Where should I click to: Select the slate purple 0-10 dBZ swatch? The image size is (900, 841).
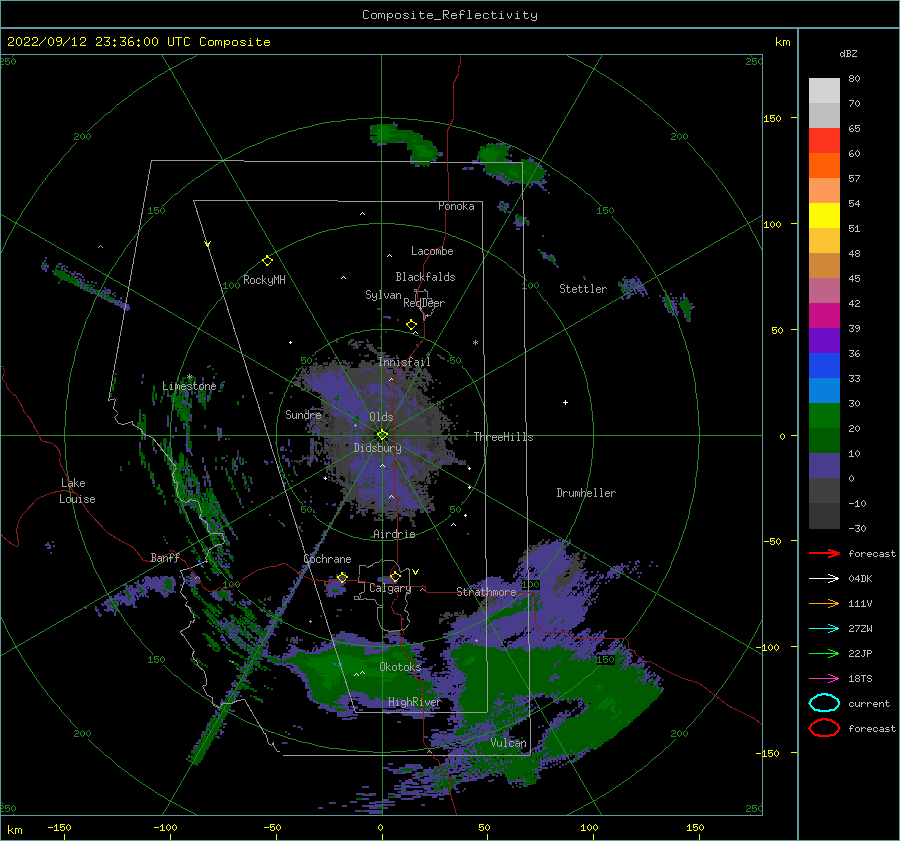(x=824, y=465)
